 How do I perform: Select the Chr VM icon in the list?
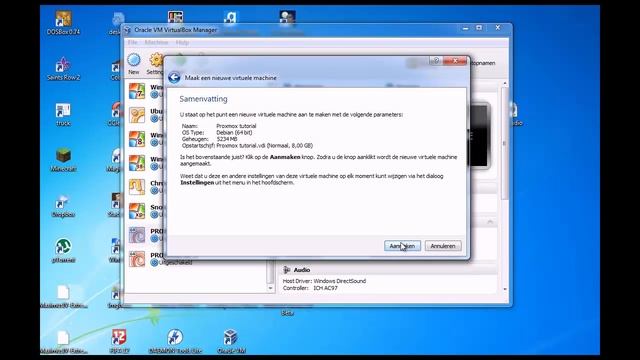(x=137, y=187)
